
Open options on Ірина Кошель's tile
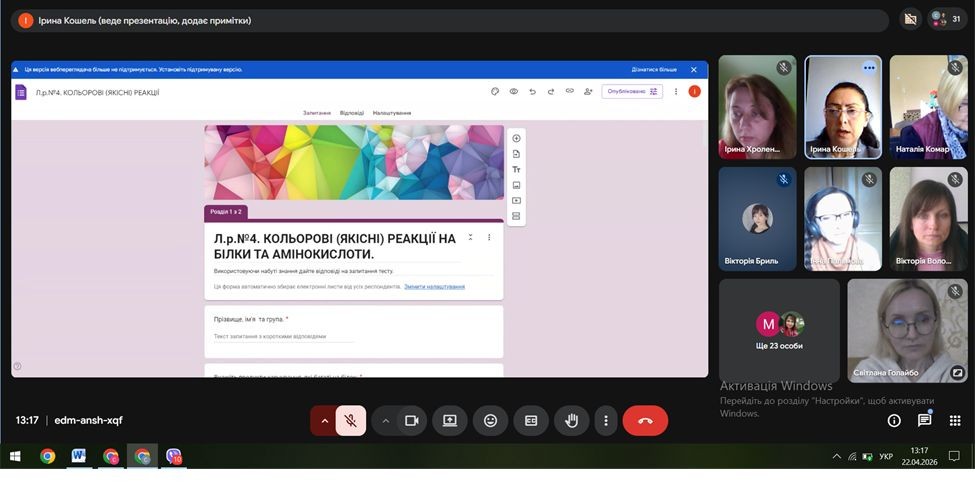point(869,68)
